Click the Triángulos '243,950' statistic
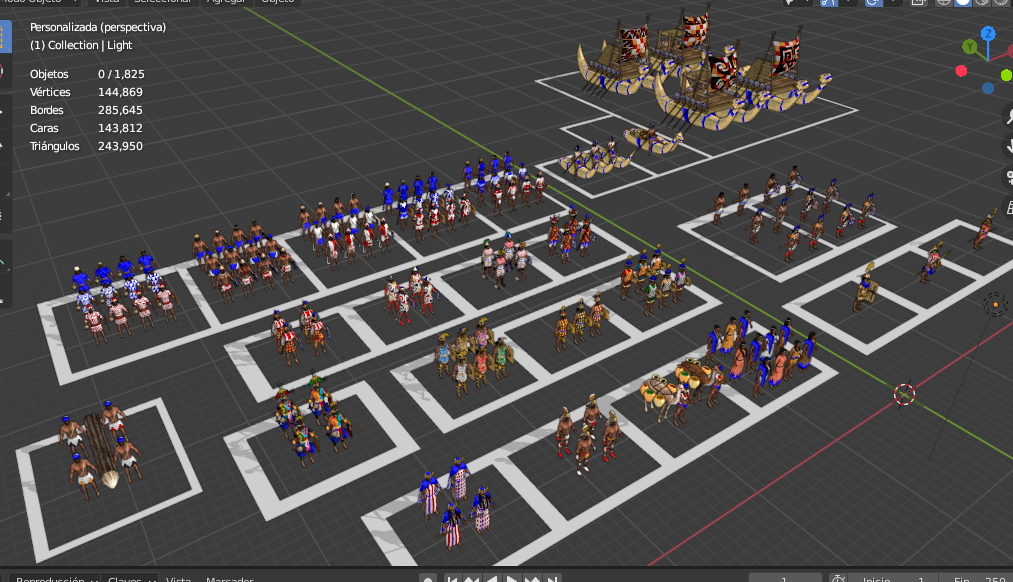 coord(120,147)
